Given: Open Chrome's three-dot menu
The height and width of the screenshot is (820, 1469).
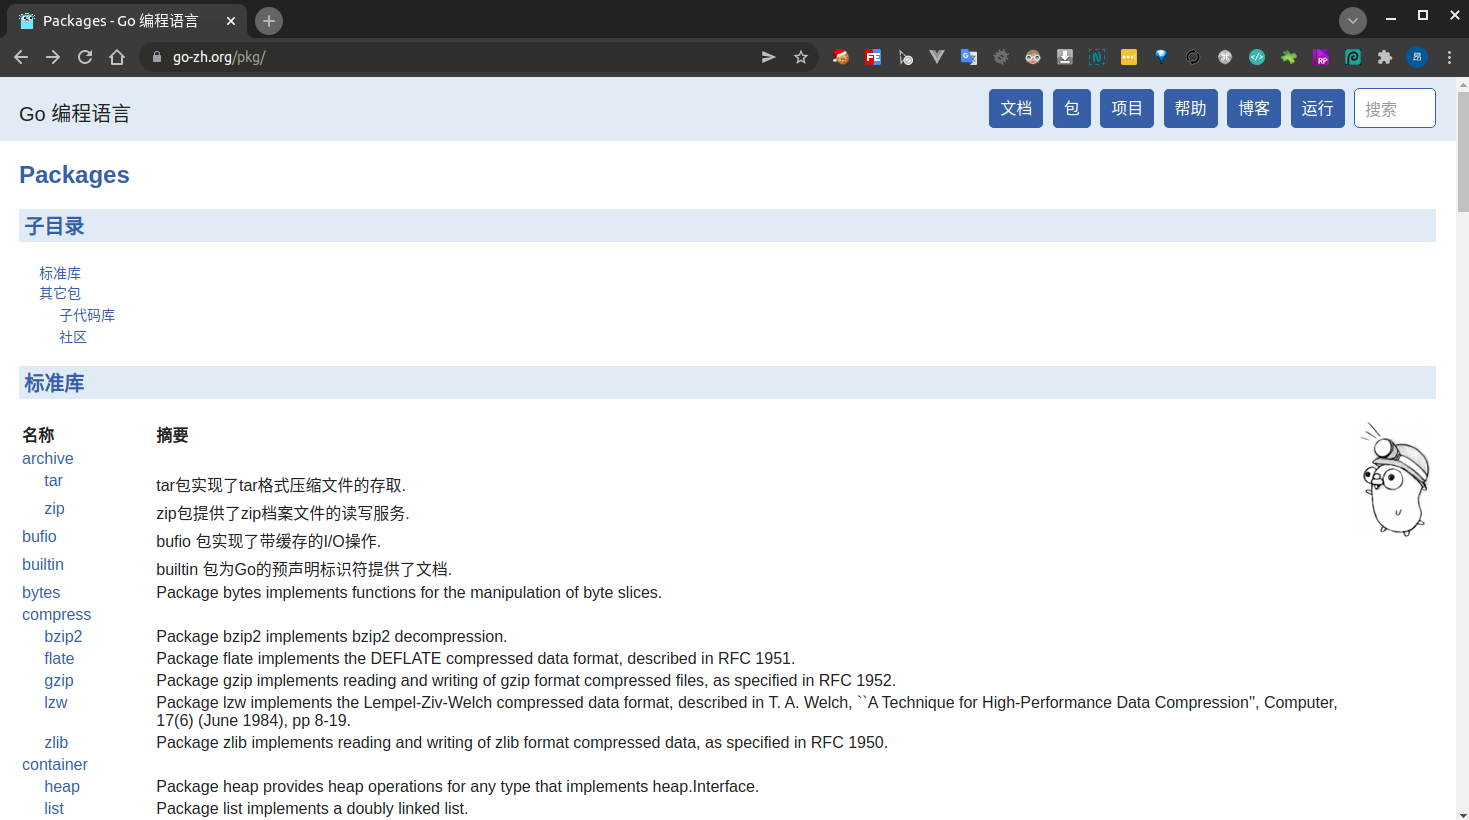Looking at the screenshot, I should 1449,57.
